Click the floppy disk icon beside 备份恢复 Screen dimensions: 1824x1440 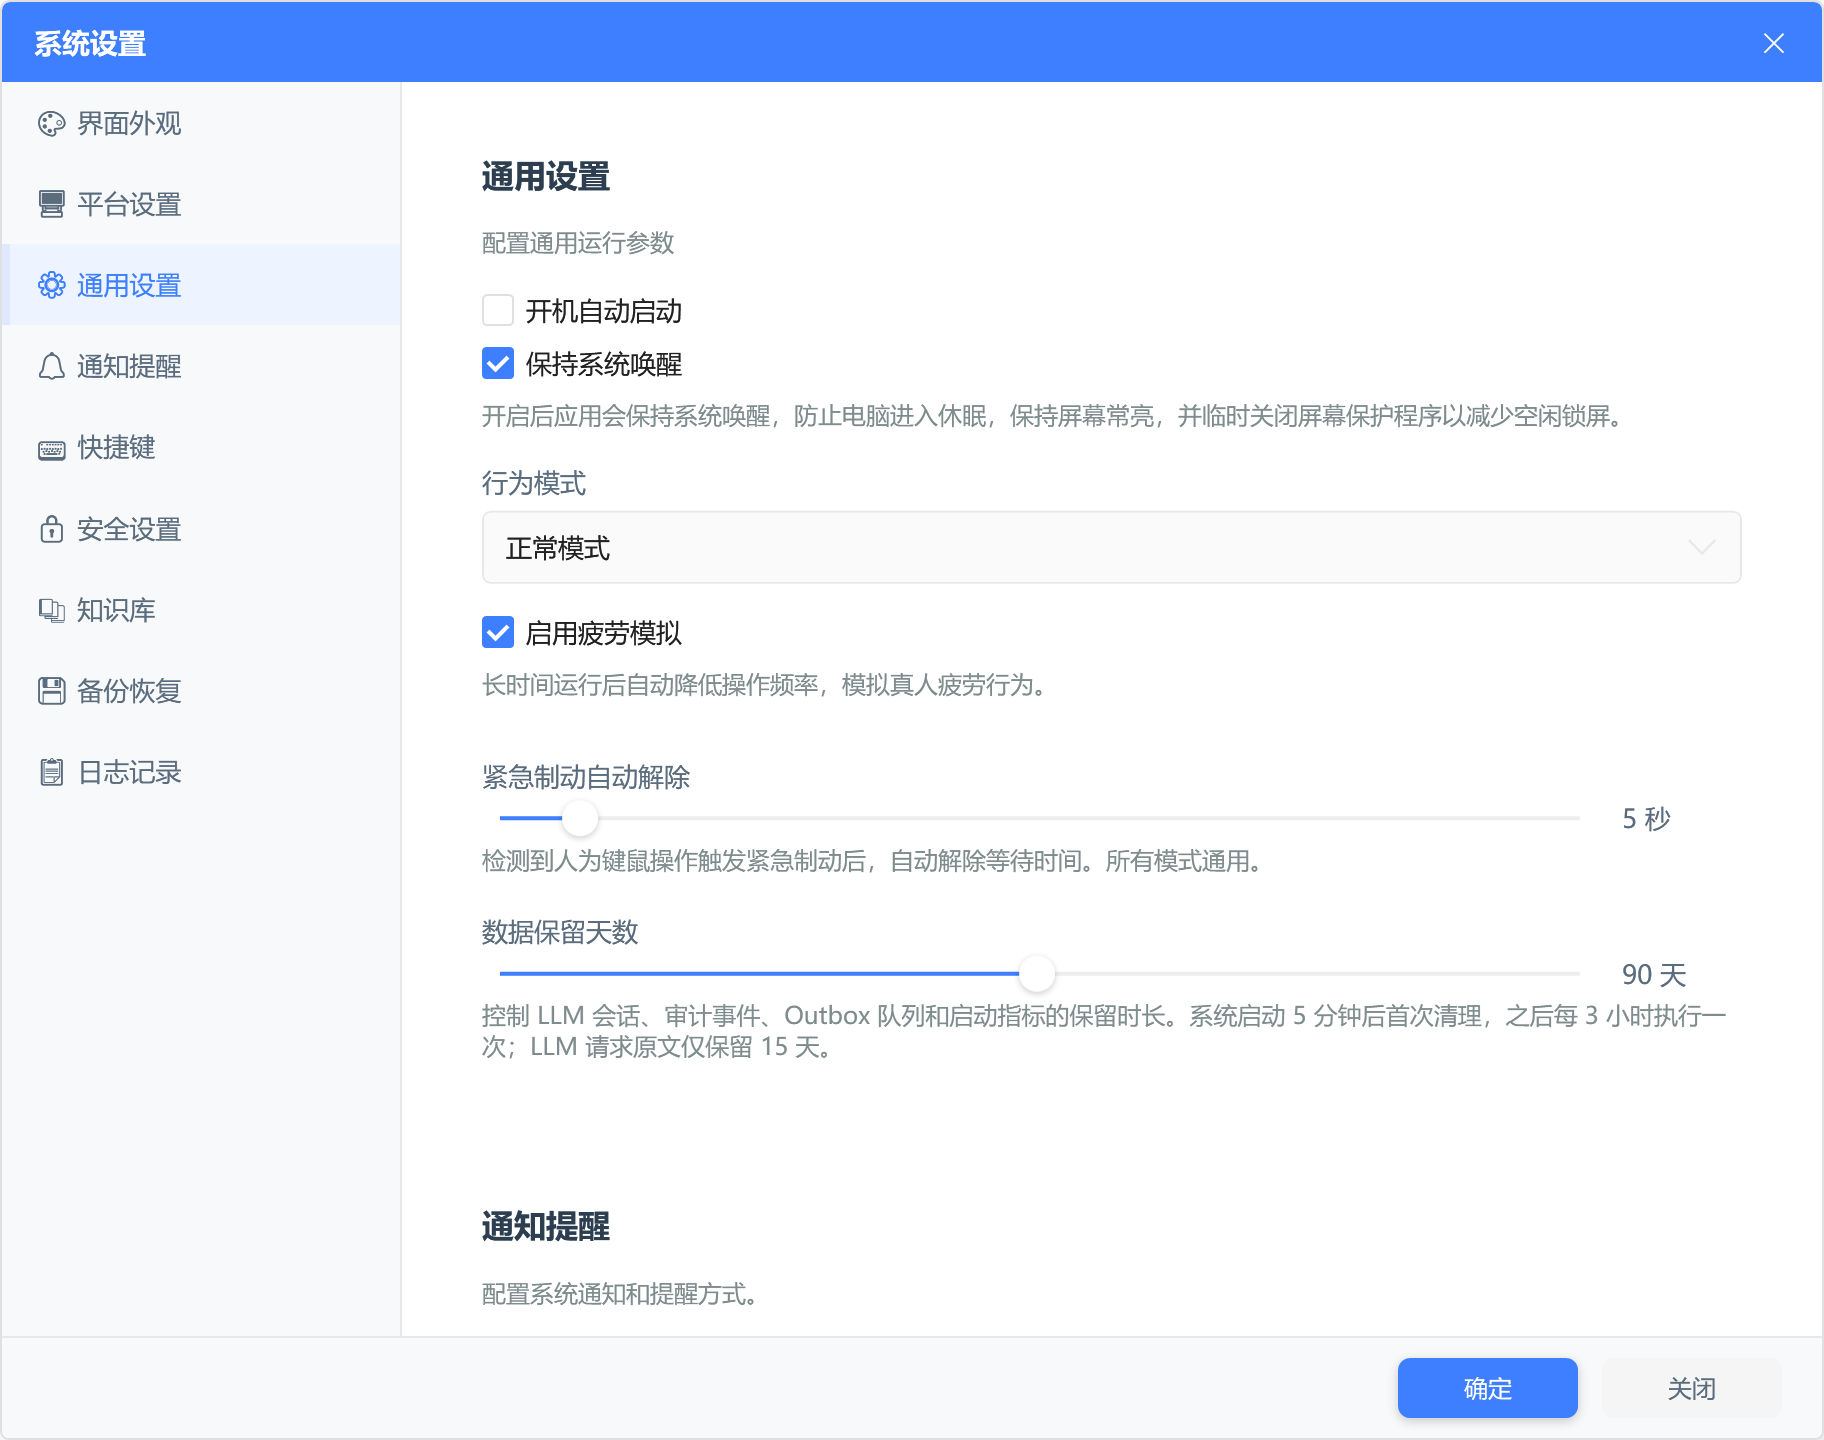(51, 691)
